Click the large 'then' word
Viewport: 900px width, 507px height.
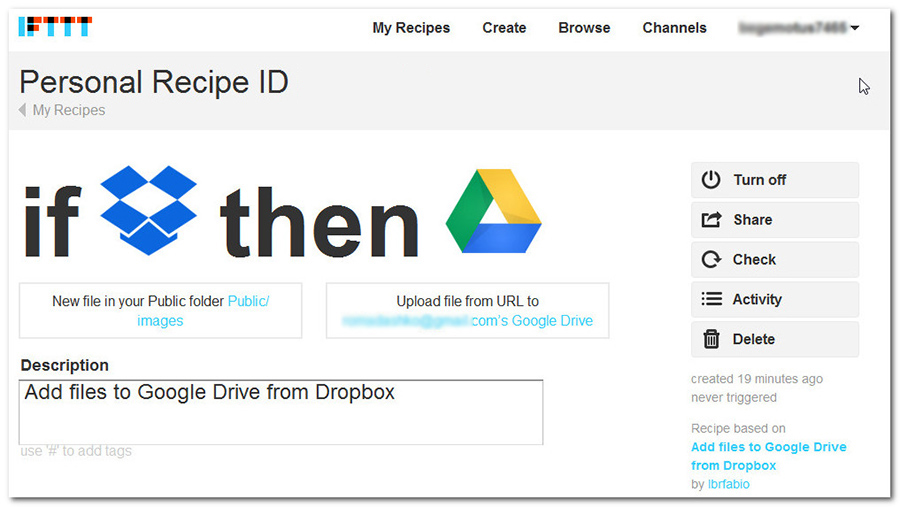[320, 221]
